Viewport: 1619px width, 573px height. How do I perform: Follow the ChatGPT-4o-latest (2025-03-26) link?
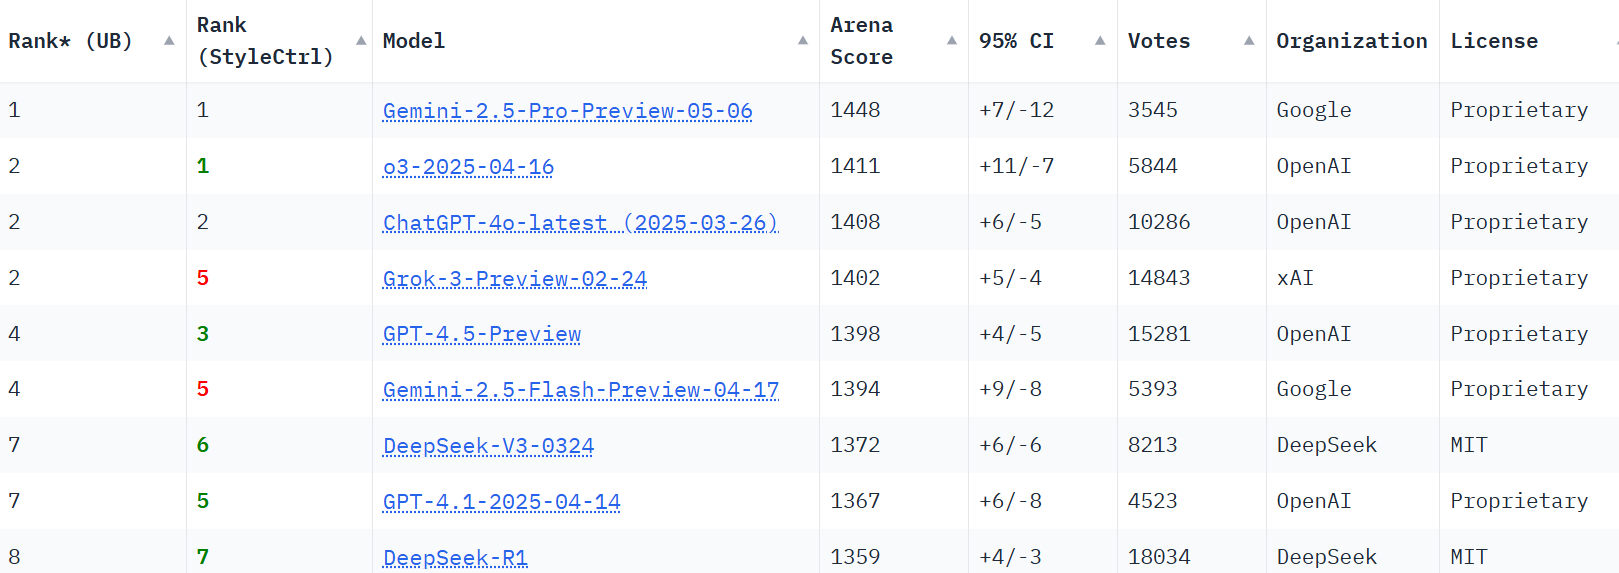coord(580,223)
